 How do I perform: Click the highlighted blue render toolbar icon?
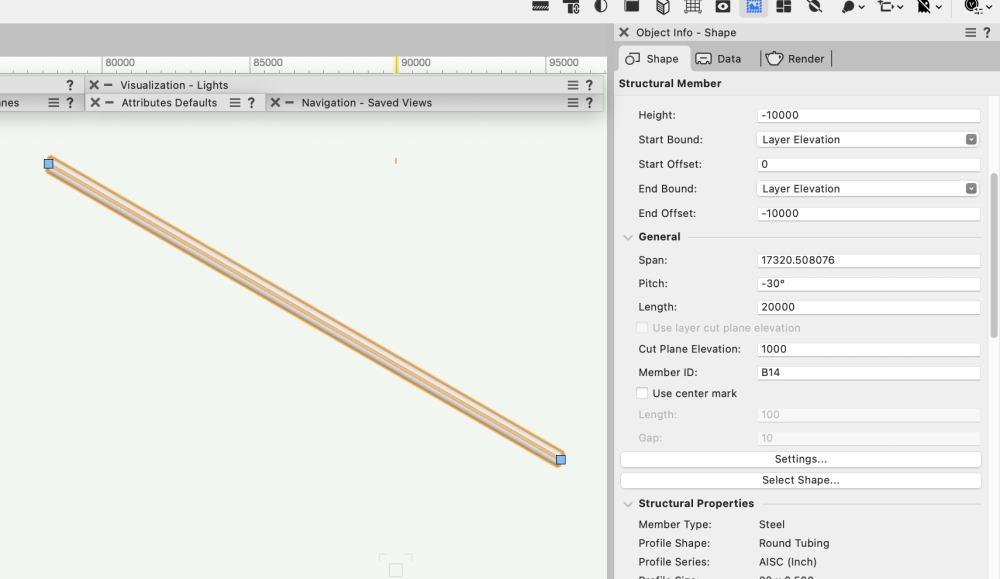(753, 7)
